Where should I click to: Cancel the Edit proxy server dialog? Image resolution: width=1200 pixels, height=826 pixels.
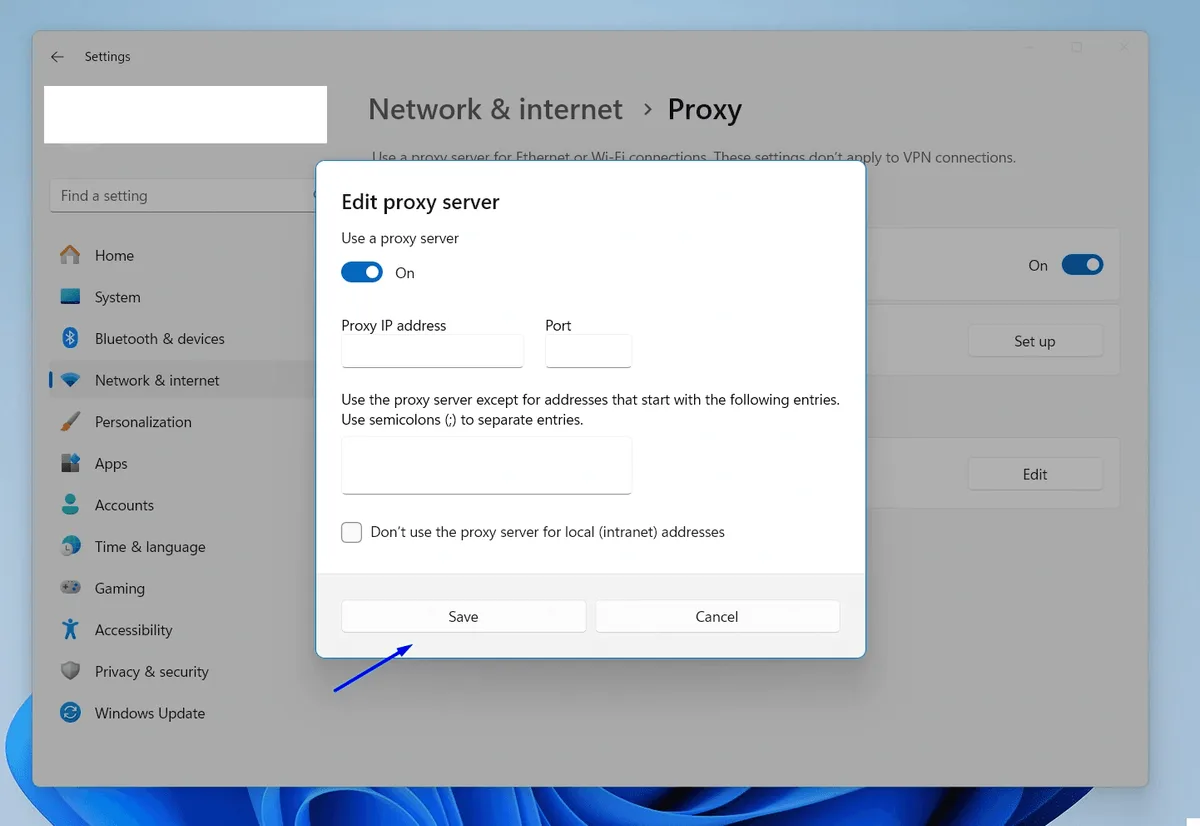coord(717,616)
